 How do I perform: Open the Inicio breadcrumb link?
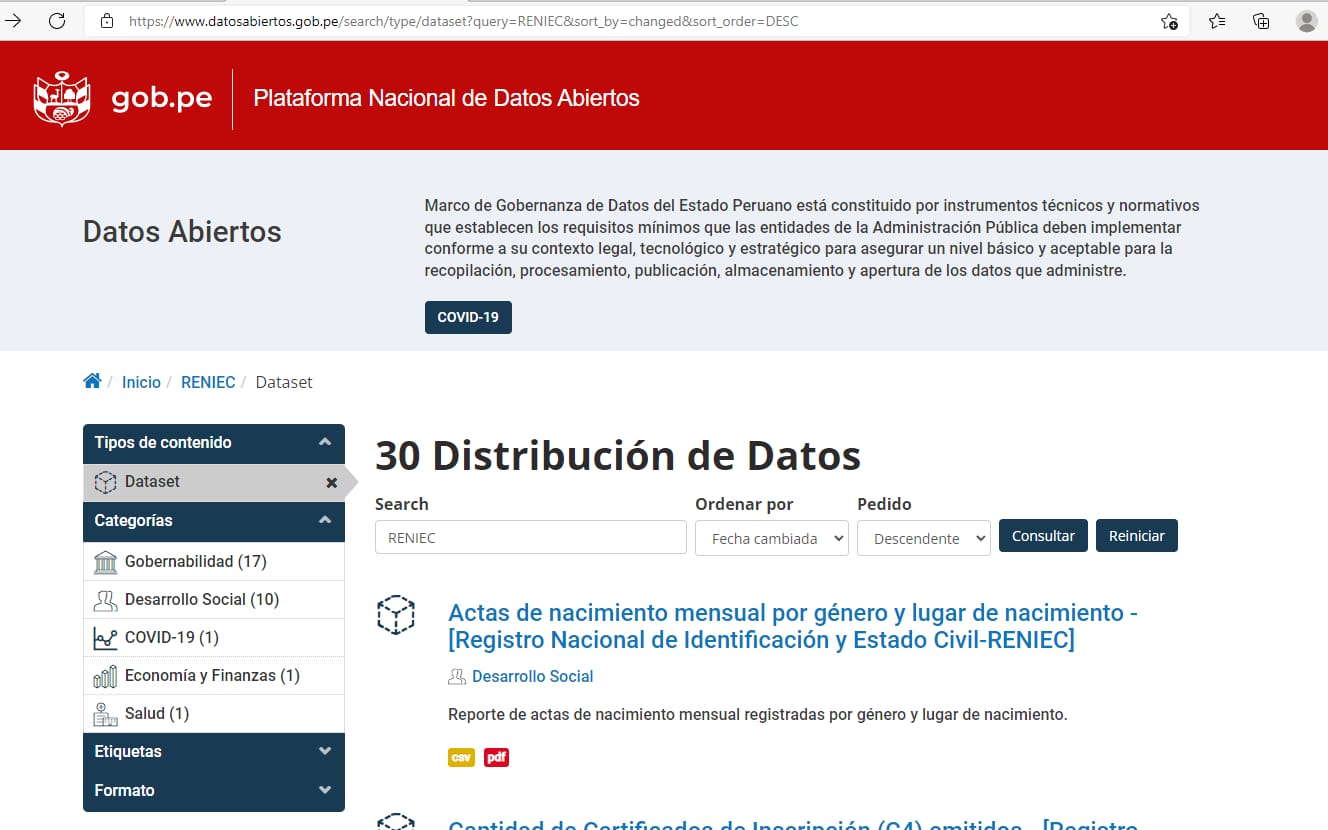click(x=141, y=382)
